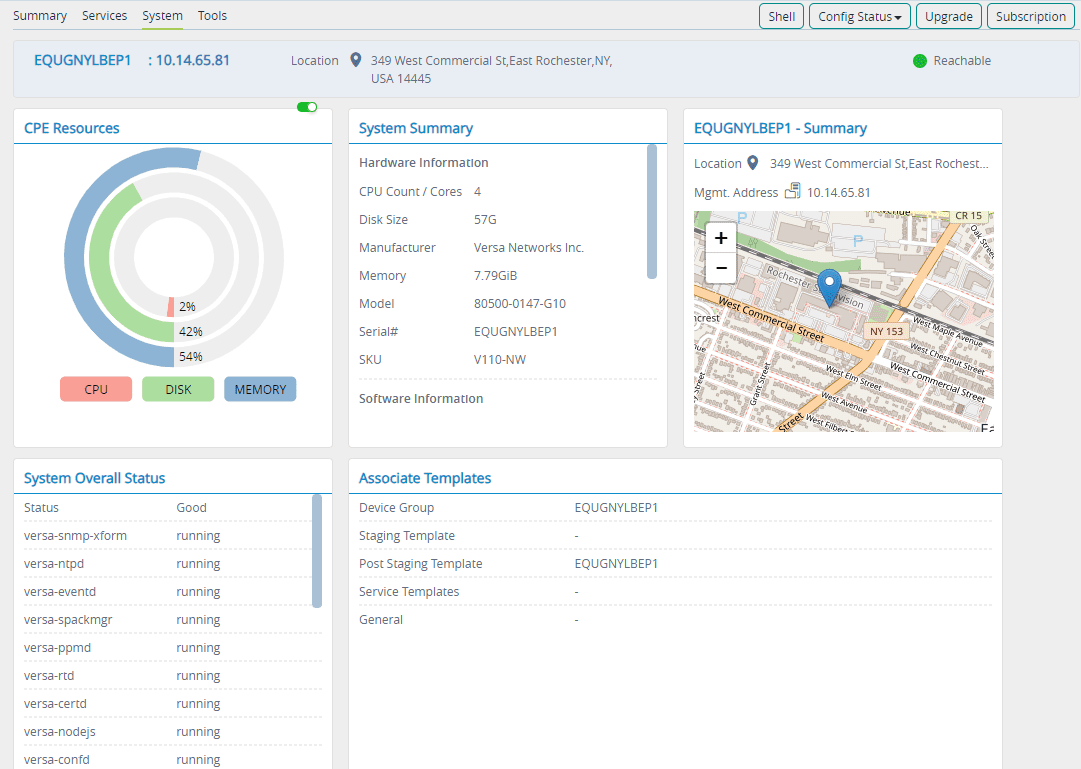Toggle the MEMORY series in the resources chart
Viewport: 1081px width, 769px height.
(259, 389)
